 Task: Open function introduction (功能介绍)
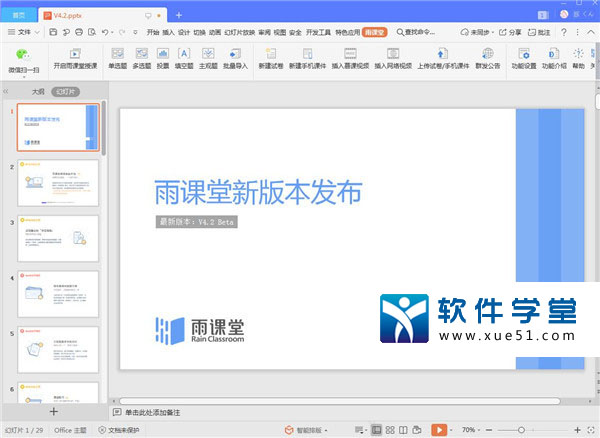(x=554, y=59)
